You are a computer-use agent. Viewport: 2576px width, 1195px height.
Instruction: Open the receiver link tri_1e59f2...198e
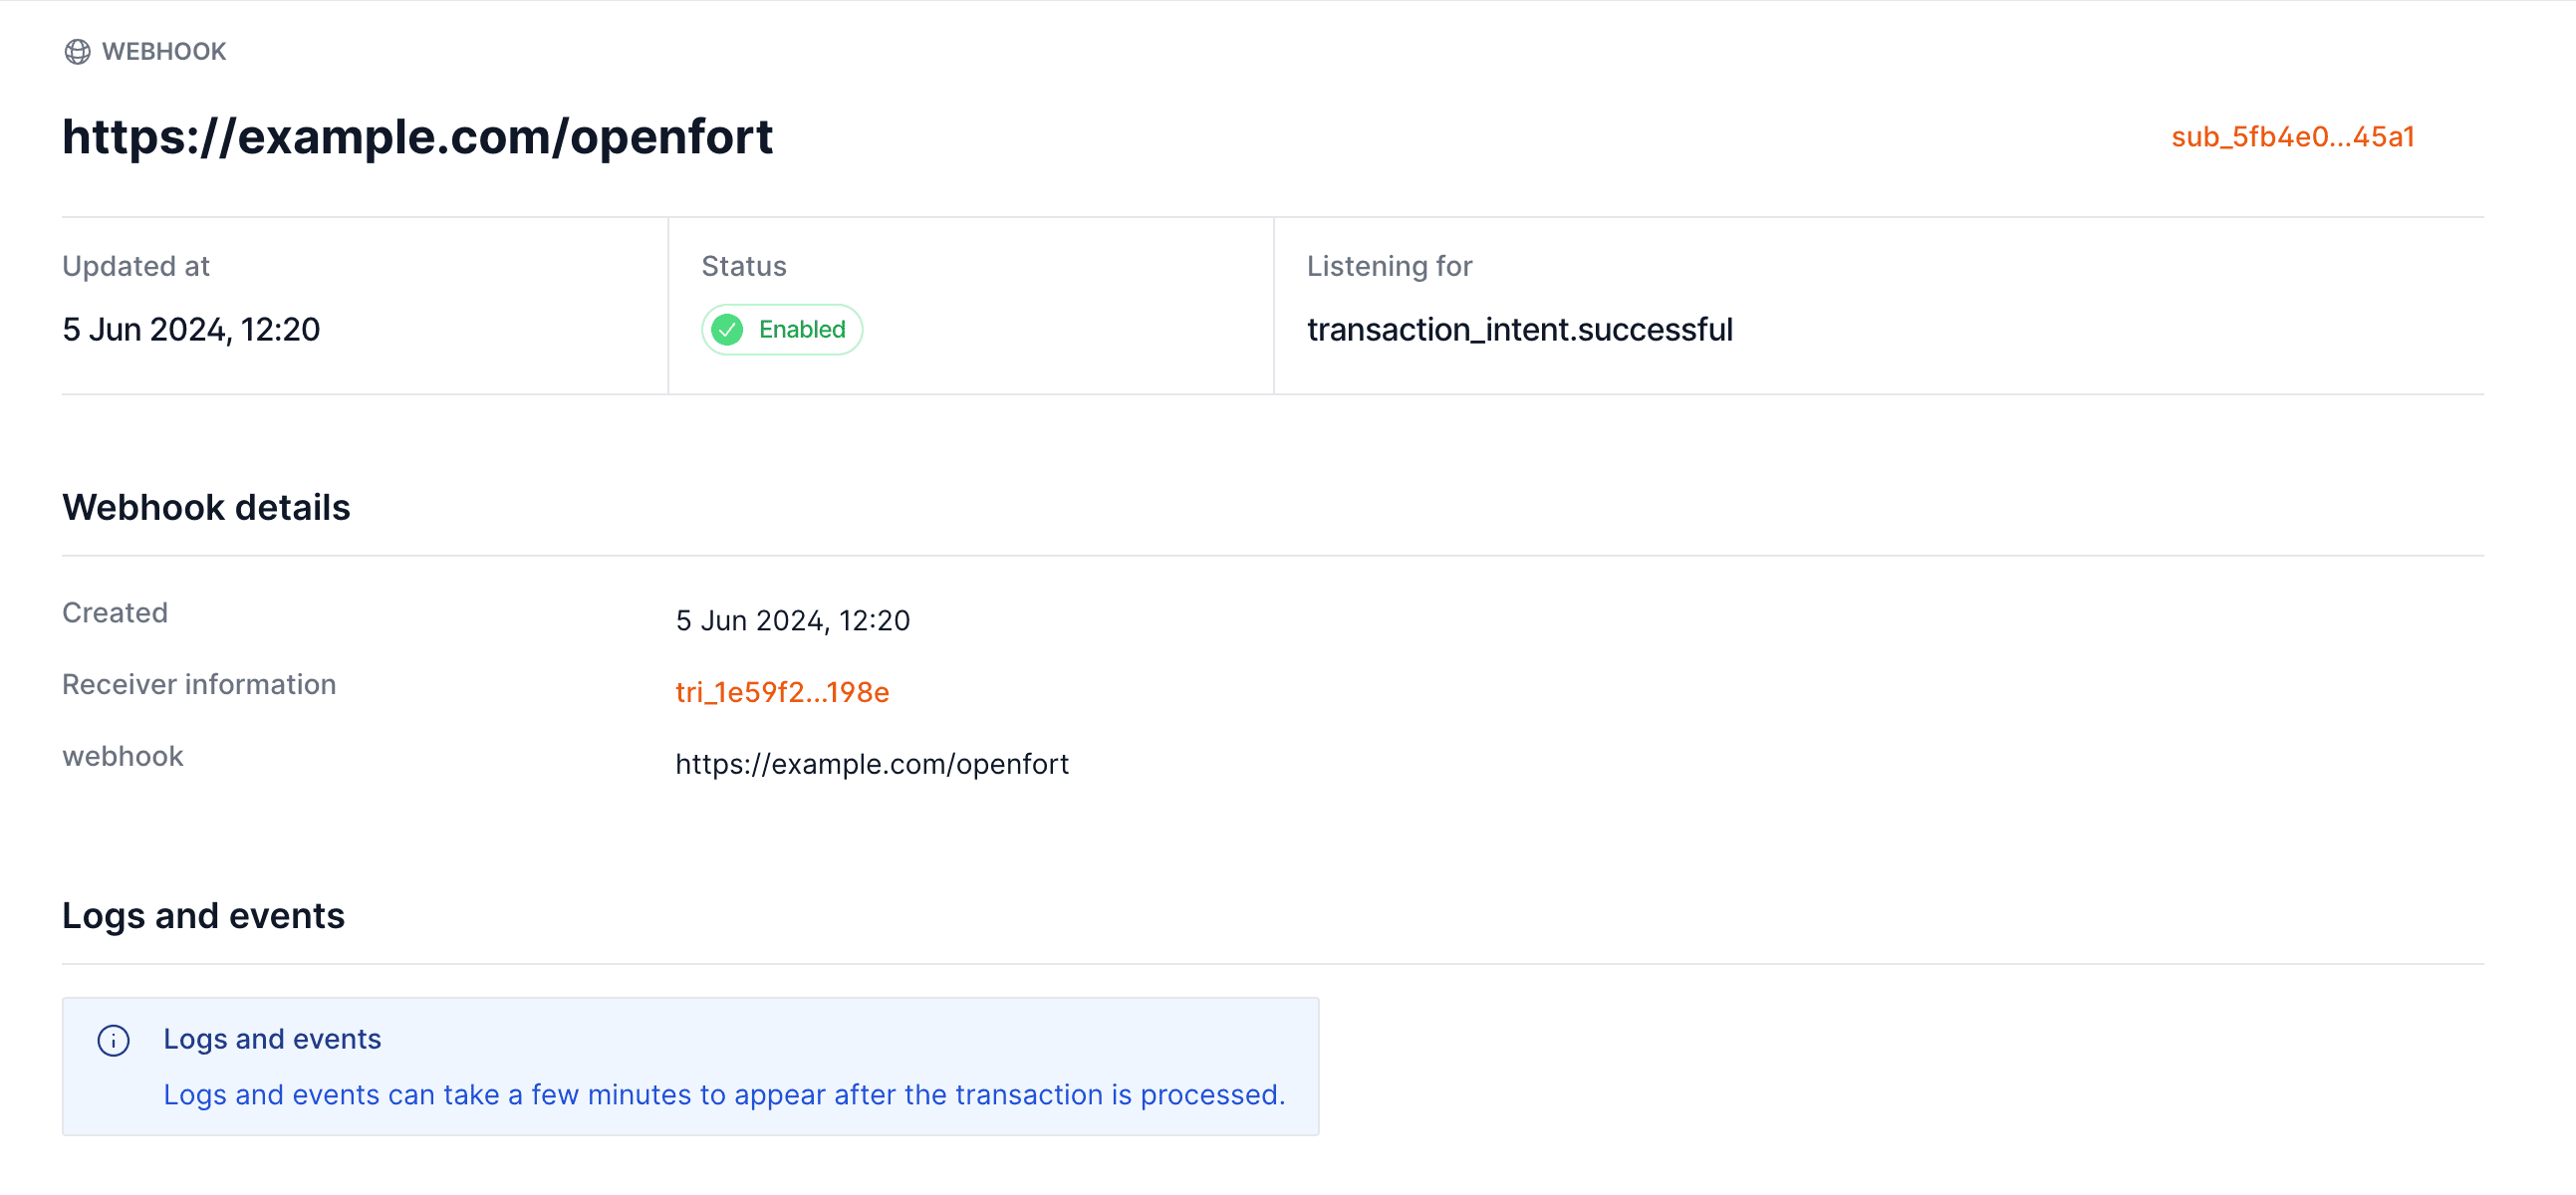click(x=781, y=691)
